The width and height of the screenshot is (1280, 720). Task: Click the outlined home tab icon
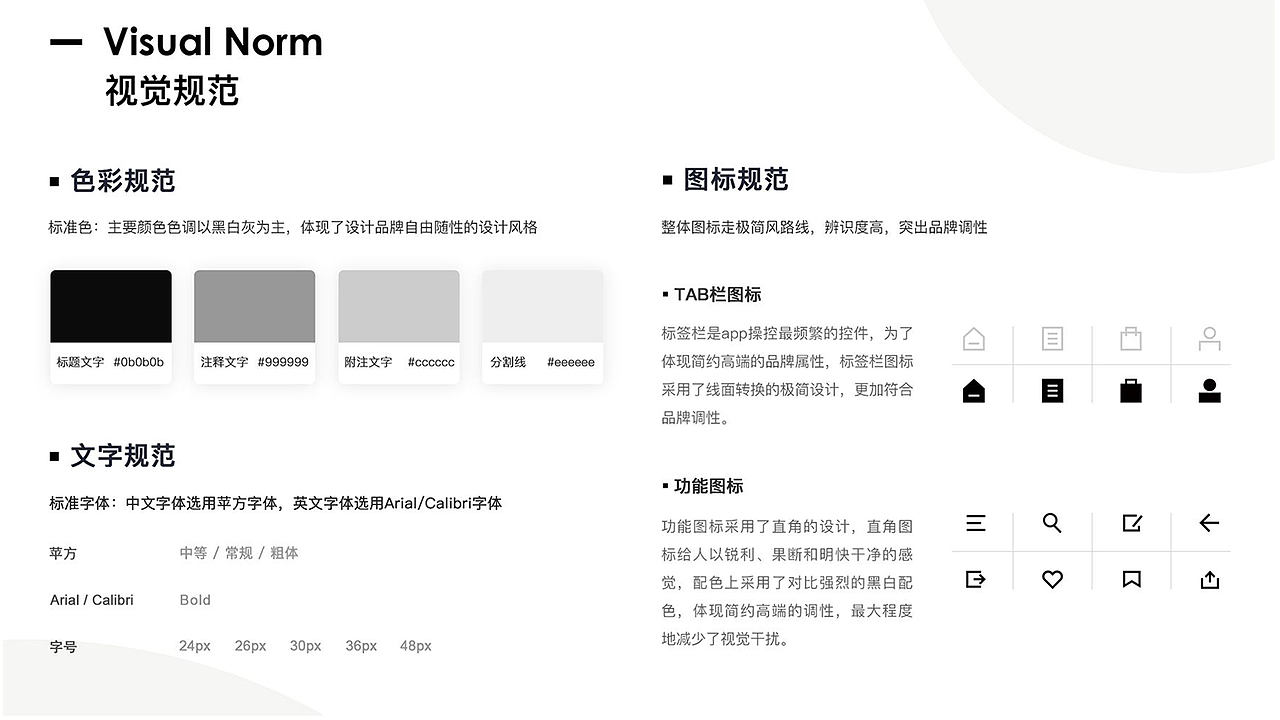click(974, 339)
